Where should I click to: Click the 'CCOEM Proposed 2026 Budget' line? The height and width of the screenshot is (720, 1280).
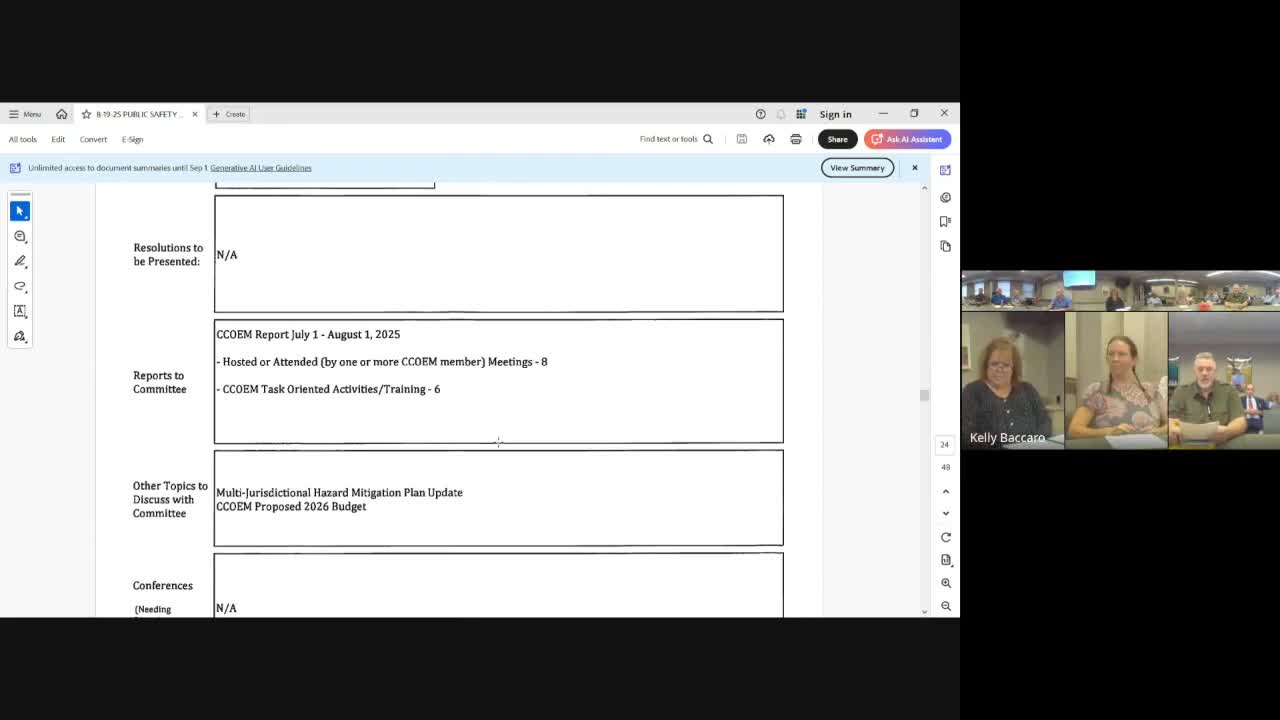(291, 507)
